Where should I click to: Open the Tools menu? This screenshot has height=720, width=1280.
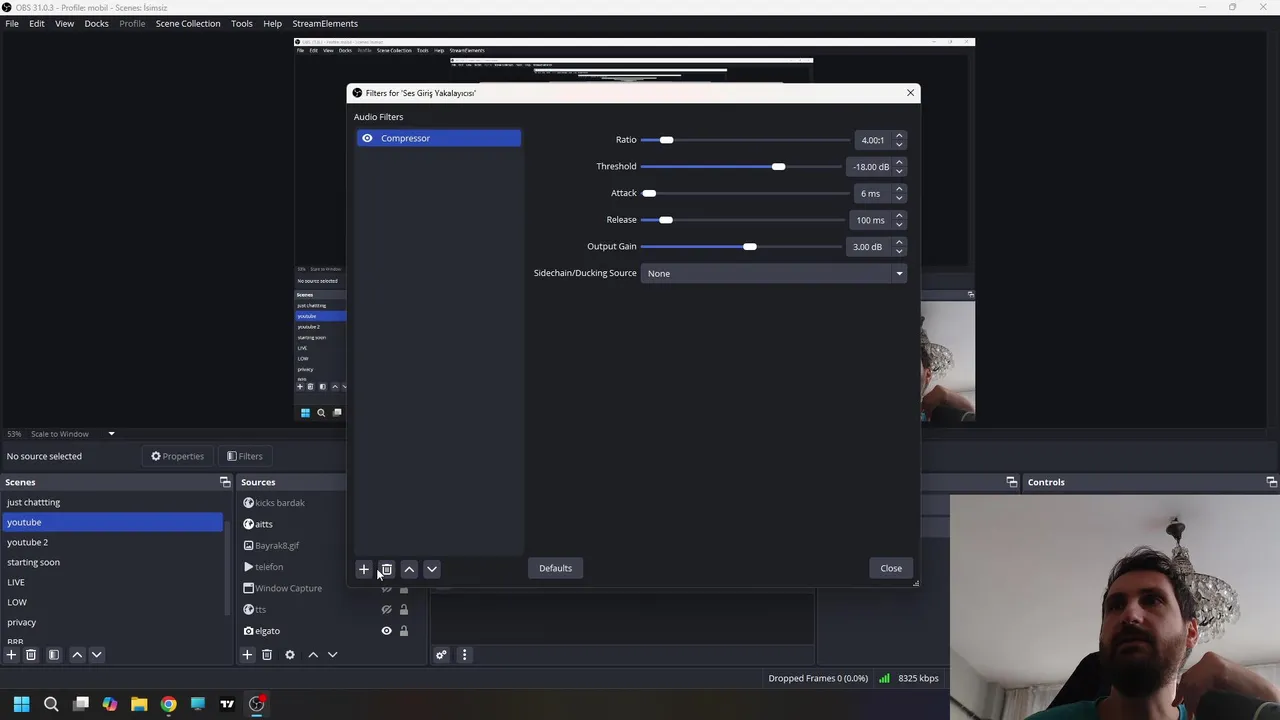242,23
